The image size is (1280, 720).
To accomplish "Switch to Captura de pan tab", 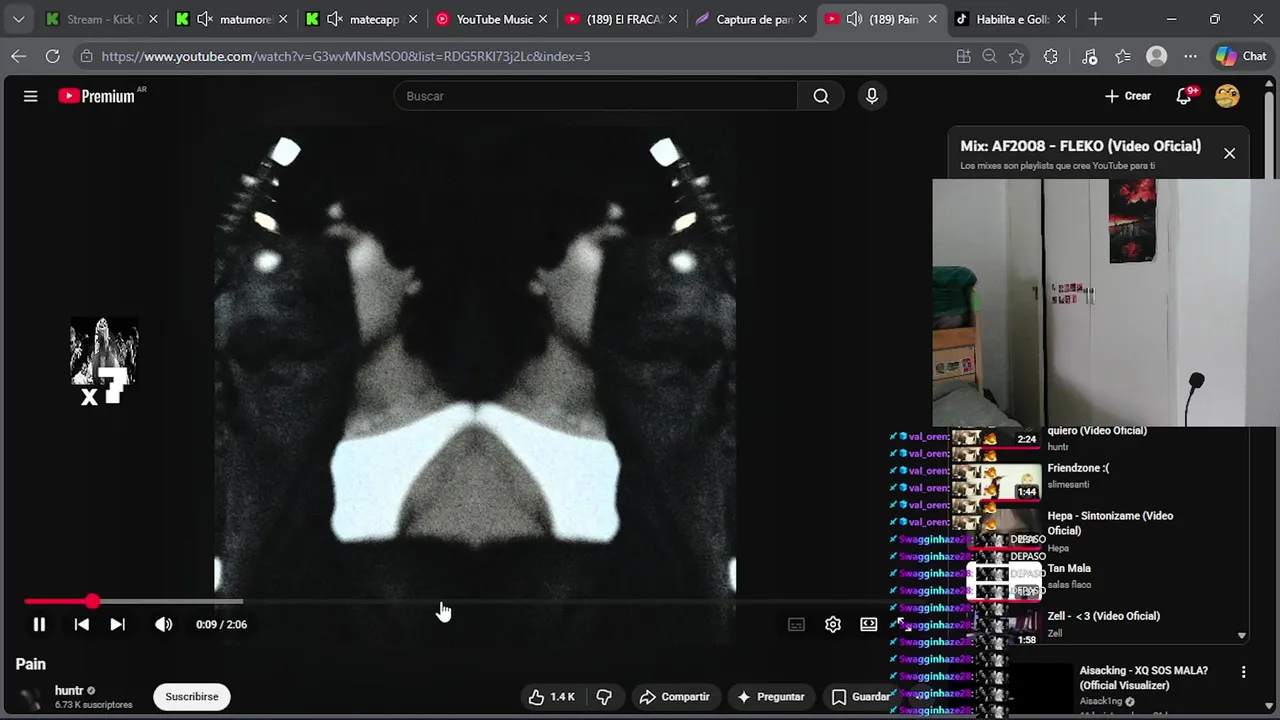I will click(x=752, y=19).
